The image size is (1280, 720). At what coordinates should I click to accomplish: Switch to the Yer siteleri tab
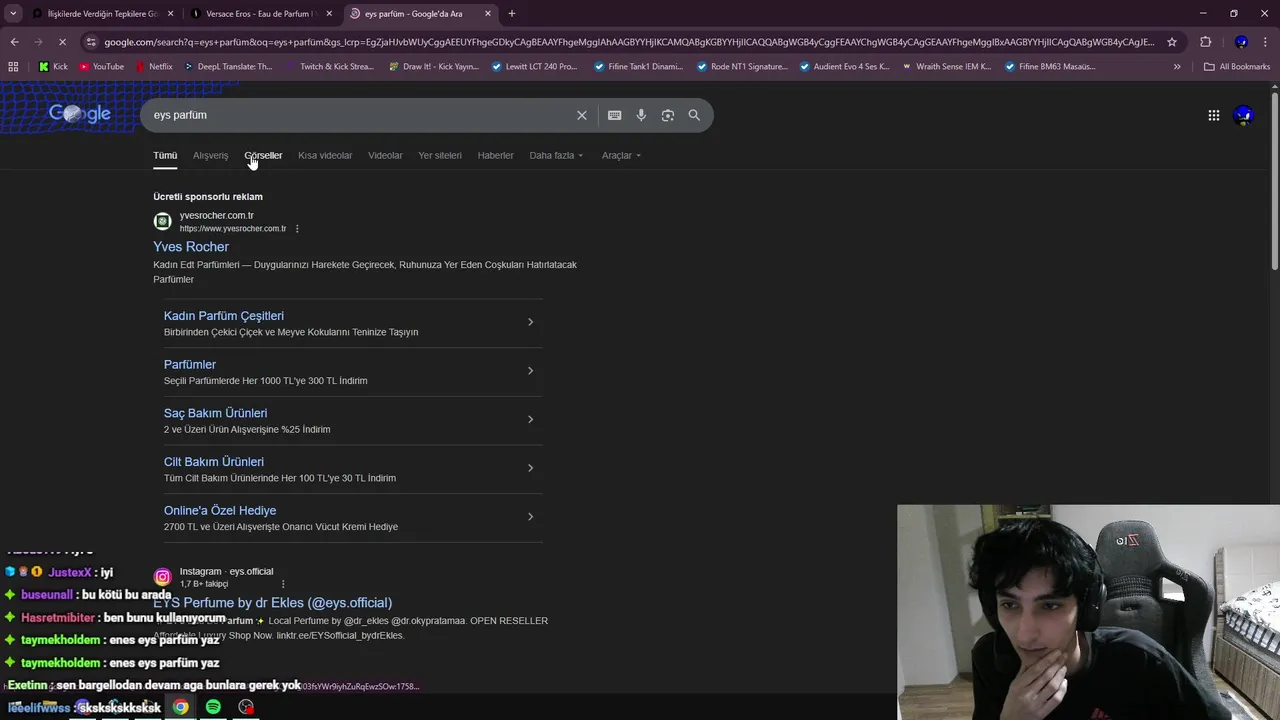pos(440,155)
